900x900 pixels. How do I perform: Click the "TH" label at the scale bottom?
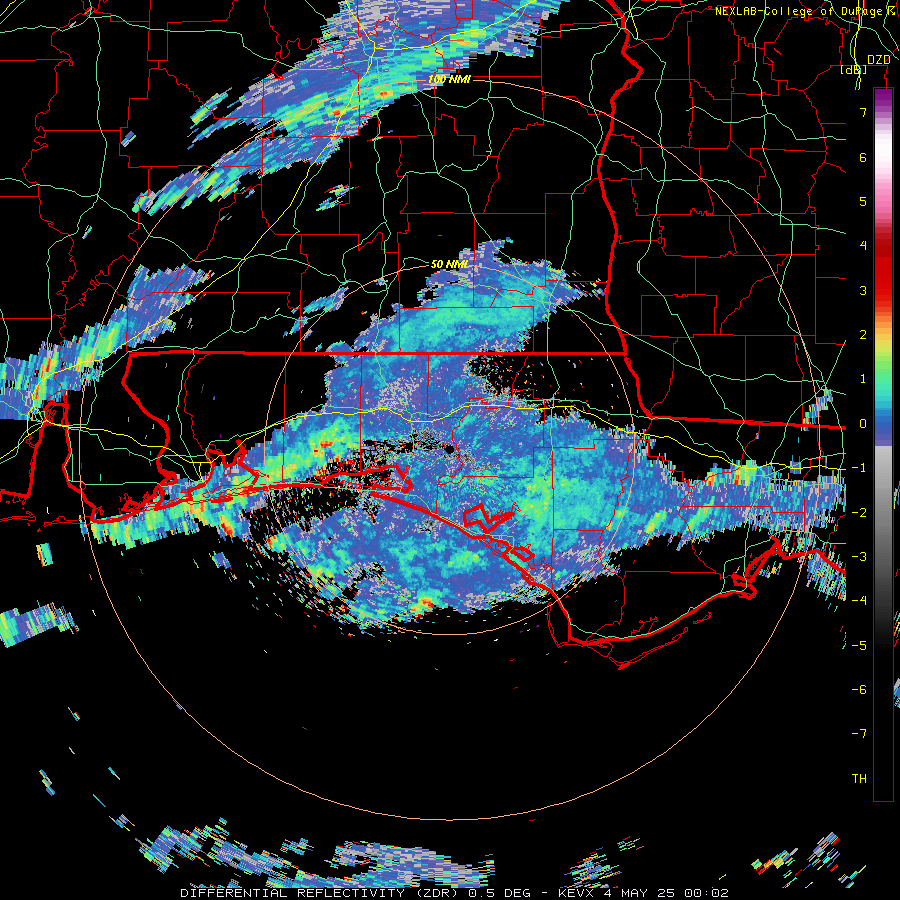coord(859,778)
